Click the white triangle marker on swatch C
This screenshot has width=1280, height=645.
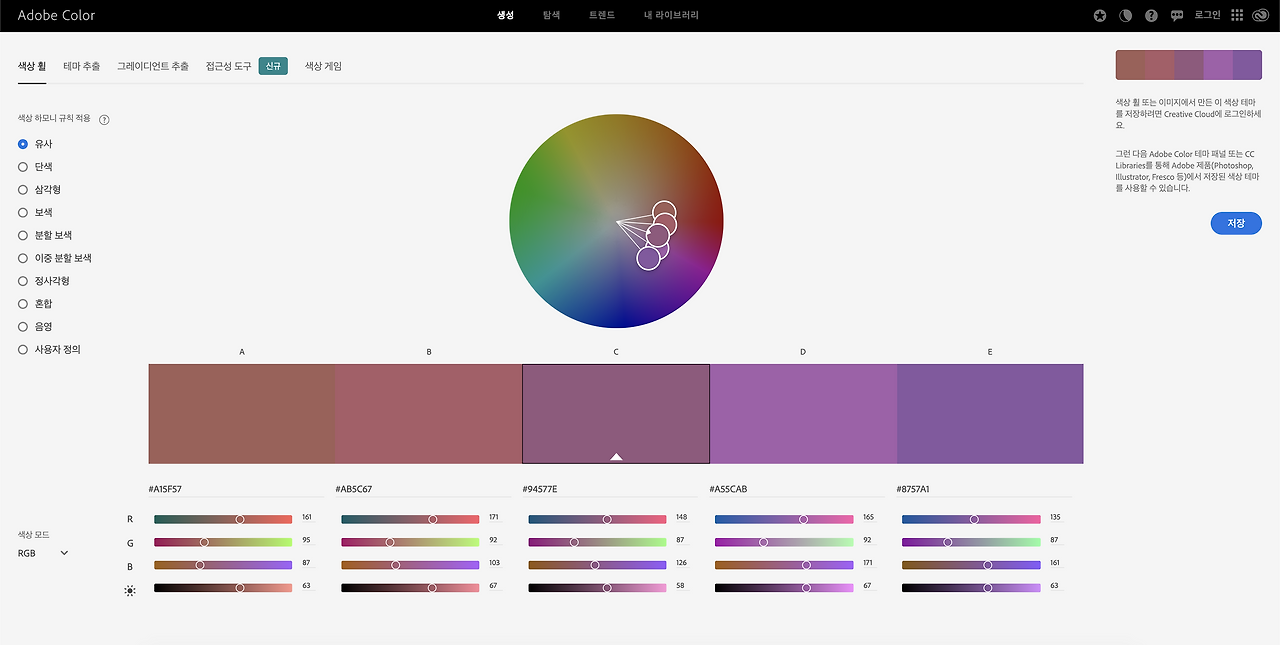point(616,456)
